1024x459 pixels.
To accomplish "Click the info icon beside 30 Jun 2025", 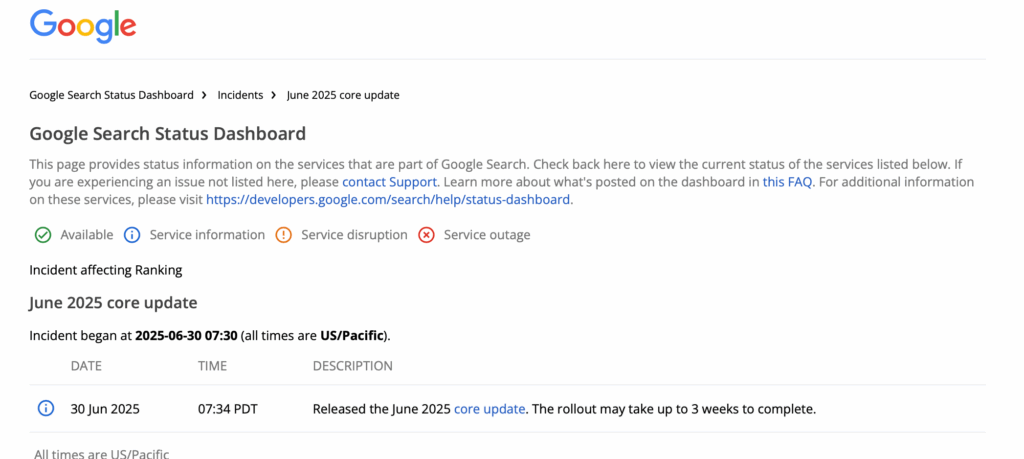I will 45,408.
